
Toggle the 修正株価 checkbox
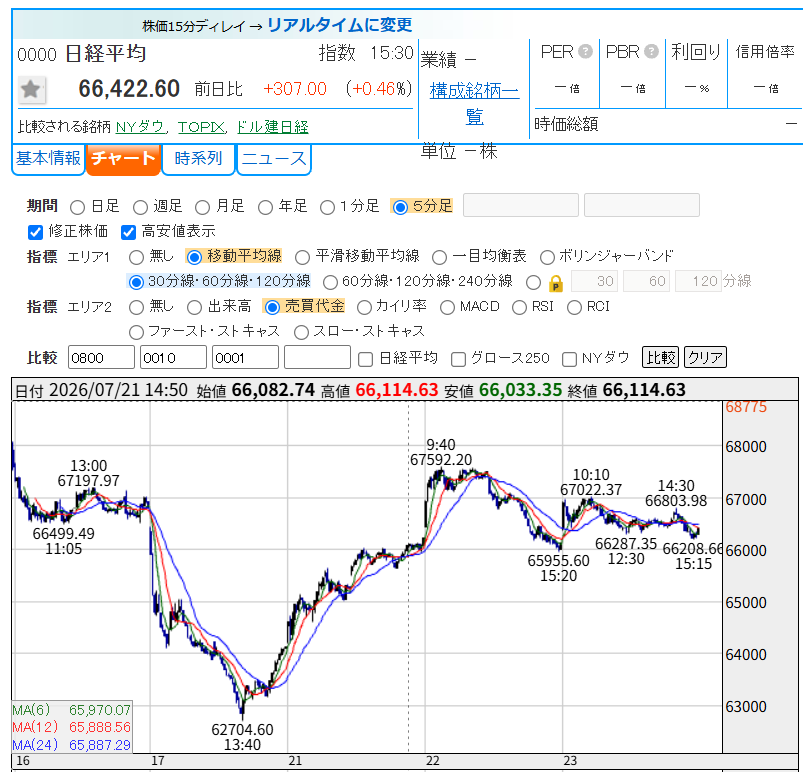pos(35,232)
